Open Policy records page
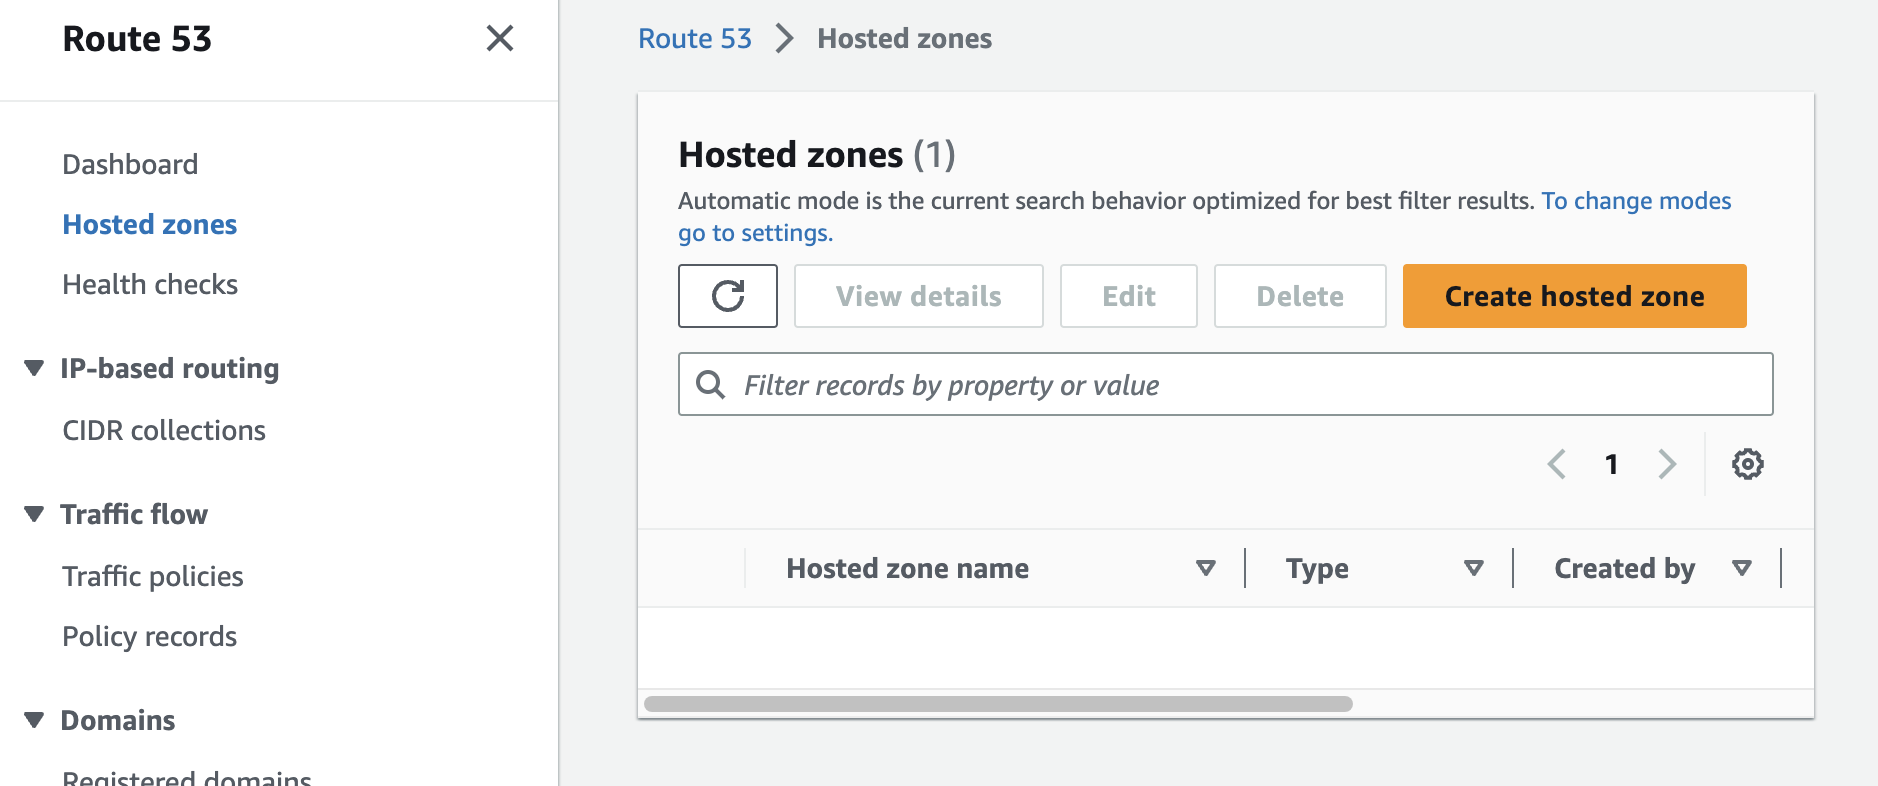 pos(150,636)
